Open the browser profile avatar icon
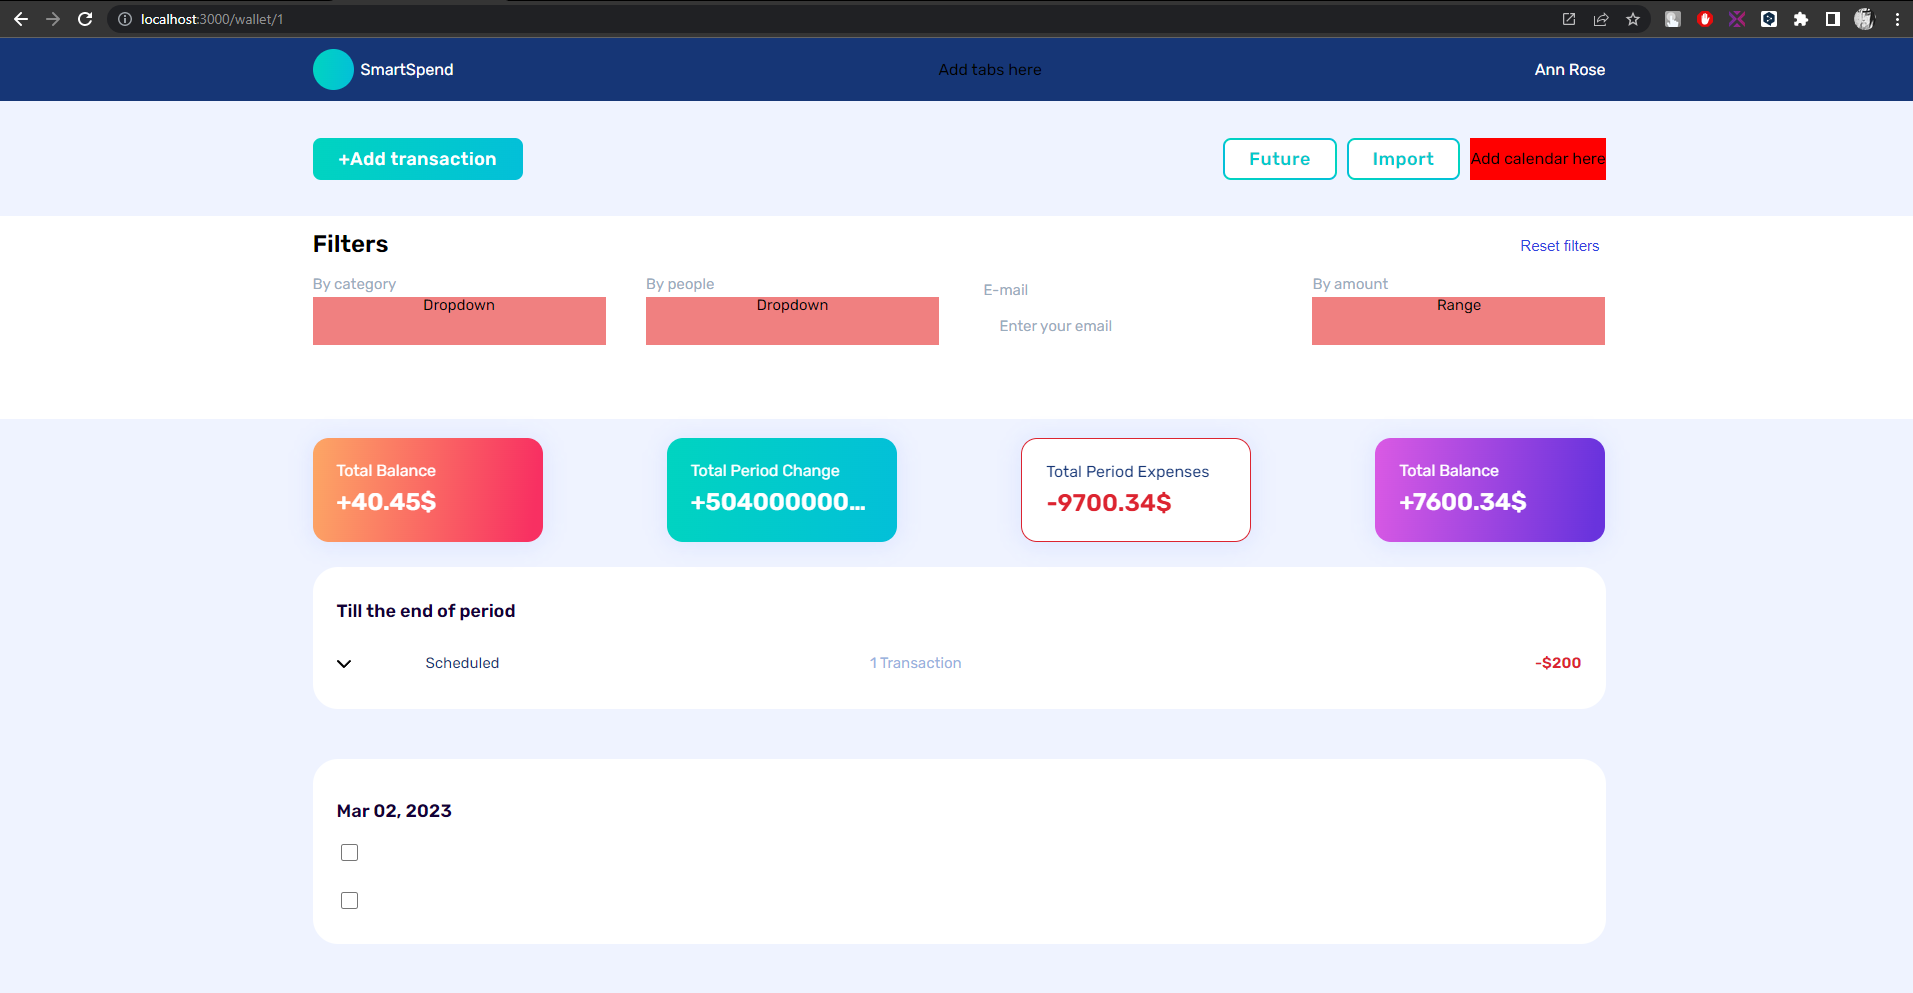The width and height of the screenshot is (1913, 993). 1864,19
